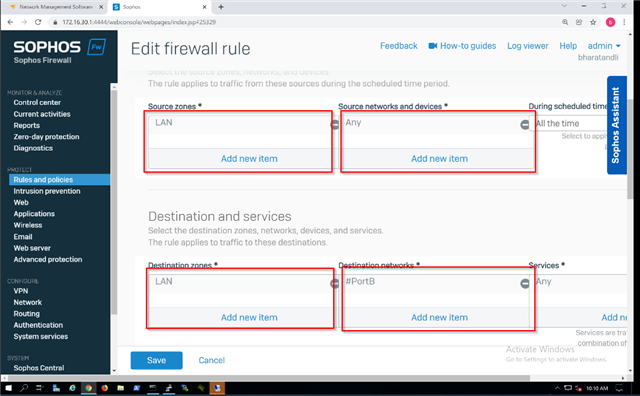Open the scheduled time 'All the time' dropdown
Screen dimensions: 640x396
pyautogui.click(x=571, y=123)
